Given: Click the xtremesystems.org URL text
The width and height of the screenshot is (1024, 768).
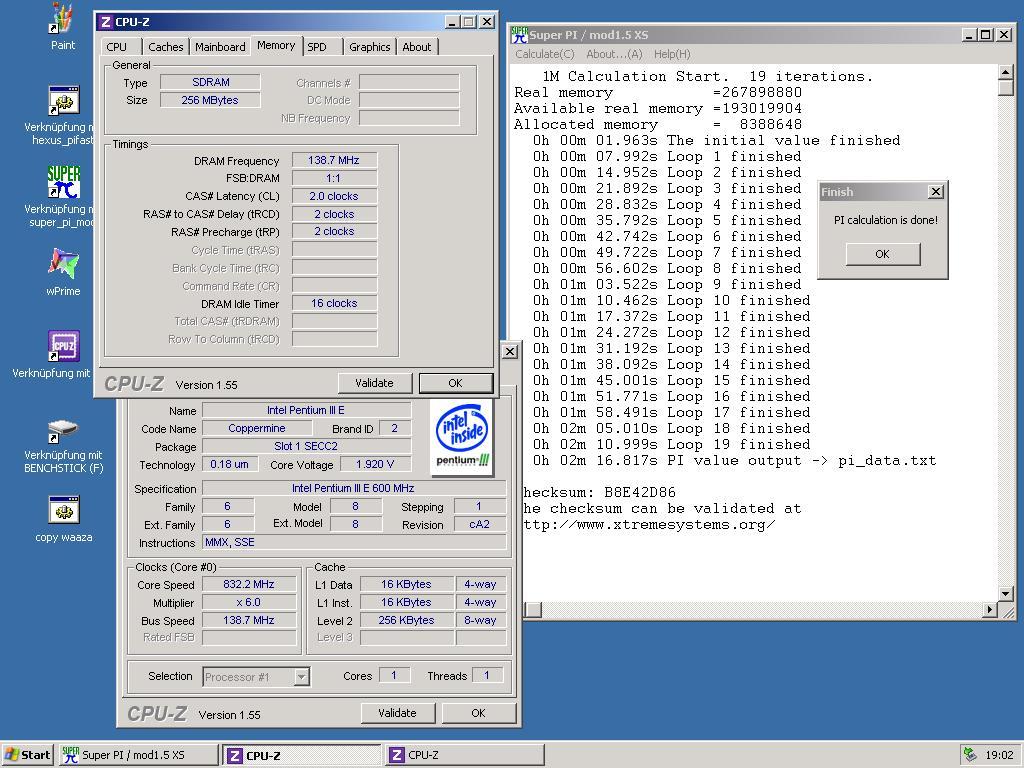Looking at the screenshot, I should pyautogui.click(x=649, y=524).
